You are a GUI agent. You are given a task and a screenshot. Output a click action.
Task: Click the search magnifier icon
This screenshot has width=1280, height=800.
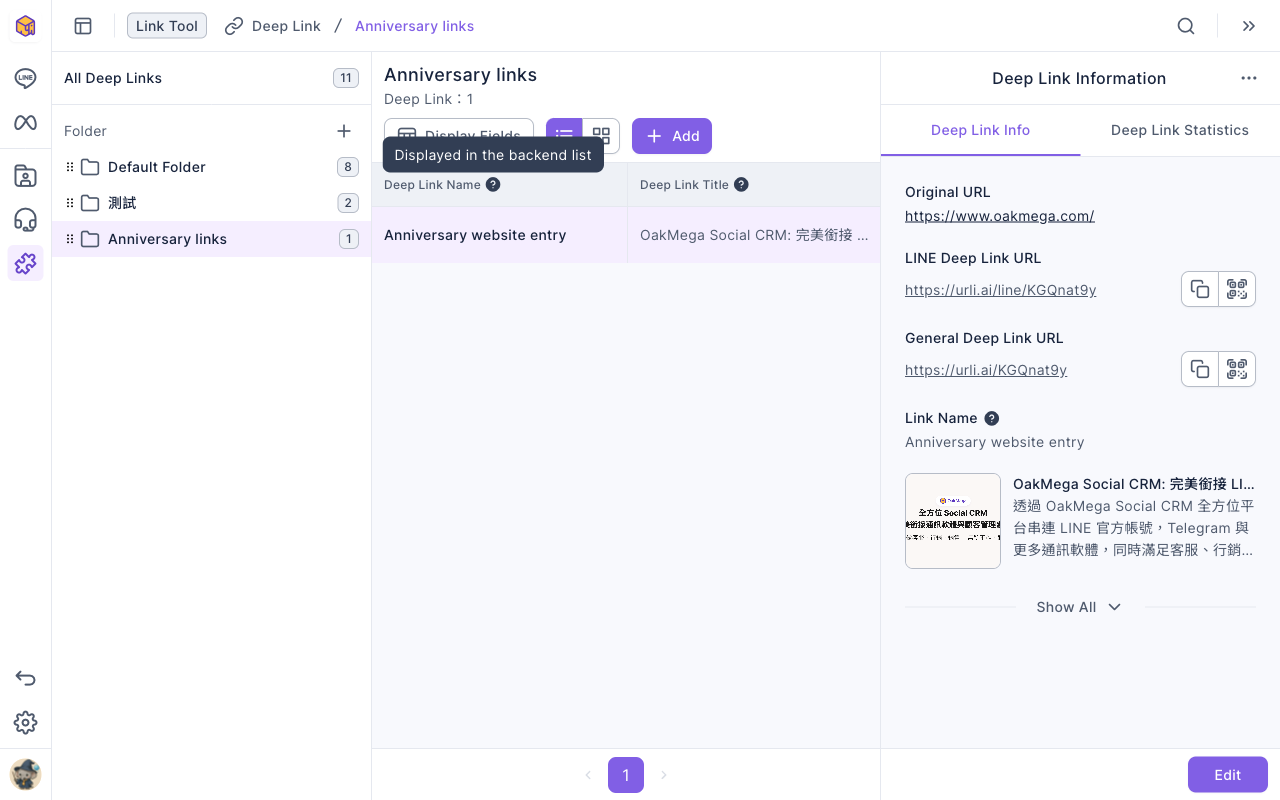(x=1186, y=26)
